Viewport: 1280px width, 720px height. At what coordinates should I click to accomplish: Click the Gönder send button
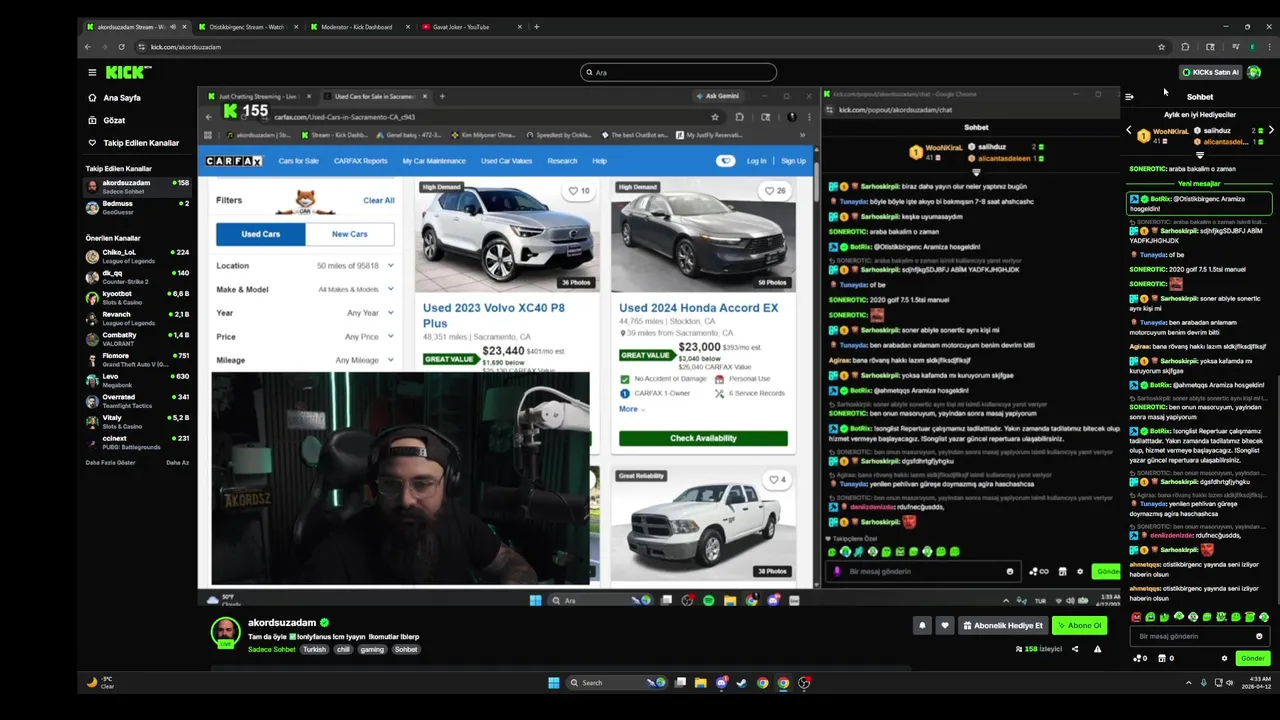pyautogui.click(x=1252, y=658)
